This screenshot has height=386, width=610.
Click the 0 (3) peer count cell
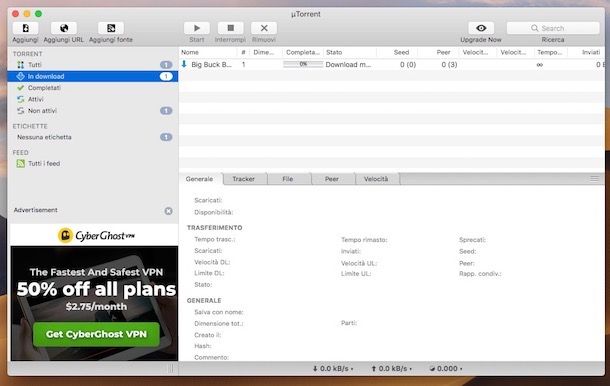pyautogui.click(x=449, y=65)
